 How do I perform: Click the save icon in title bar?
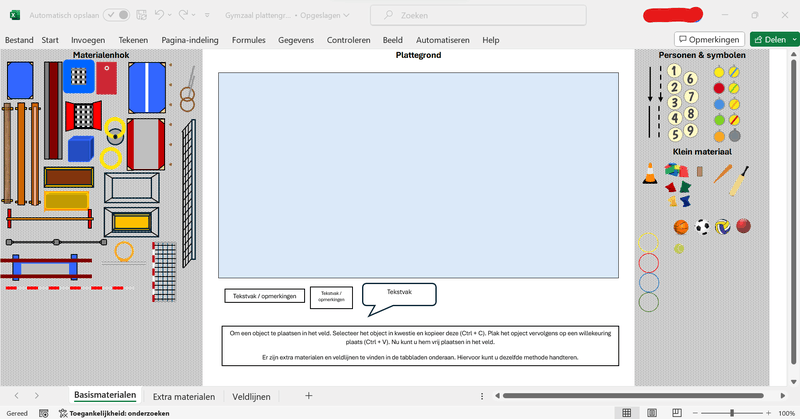click(x=142, y=15)
